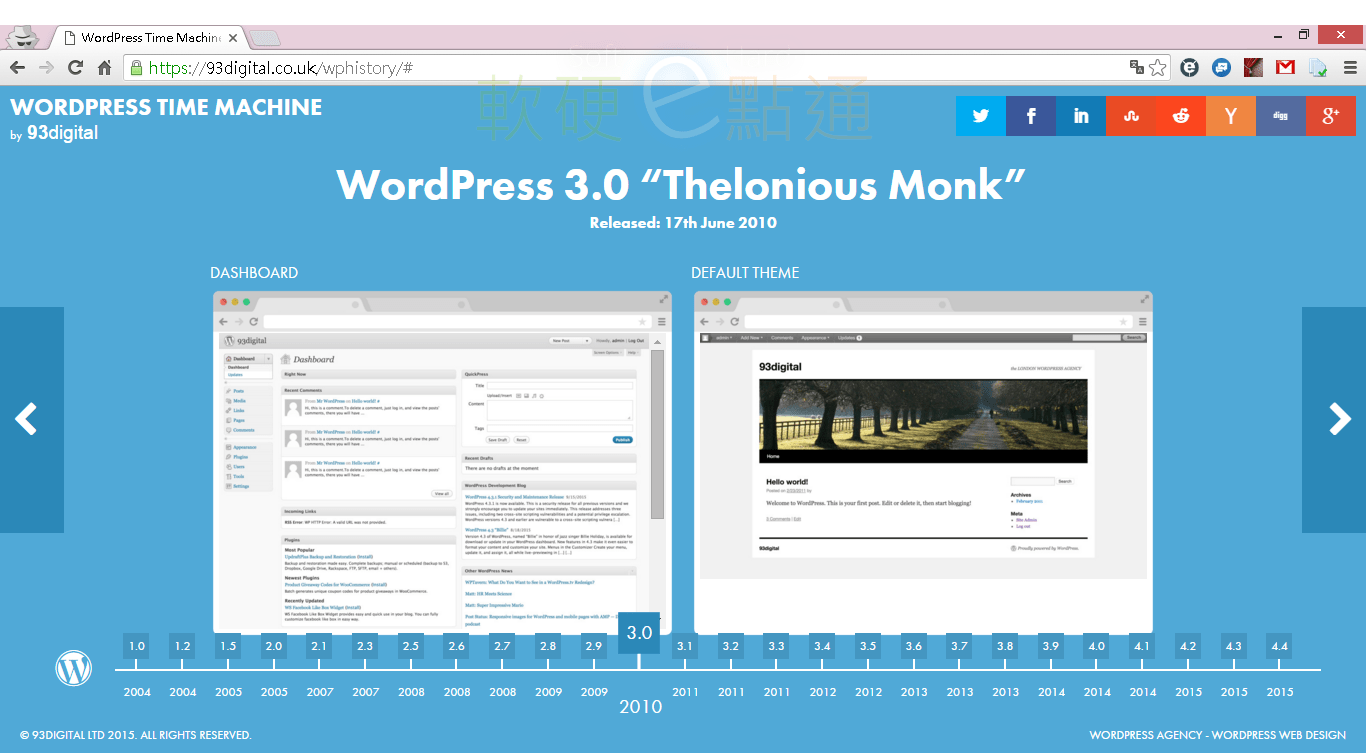Image resolution: width=1366 pixels, height=753 pixels.
Task: Open the WordPress Web Design footer link
Action: coord(1279,735)
